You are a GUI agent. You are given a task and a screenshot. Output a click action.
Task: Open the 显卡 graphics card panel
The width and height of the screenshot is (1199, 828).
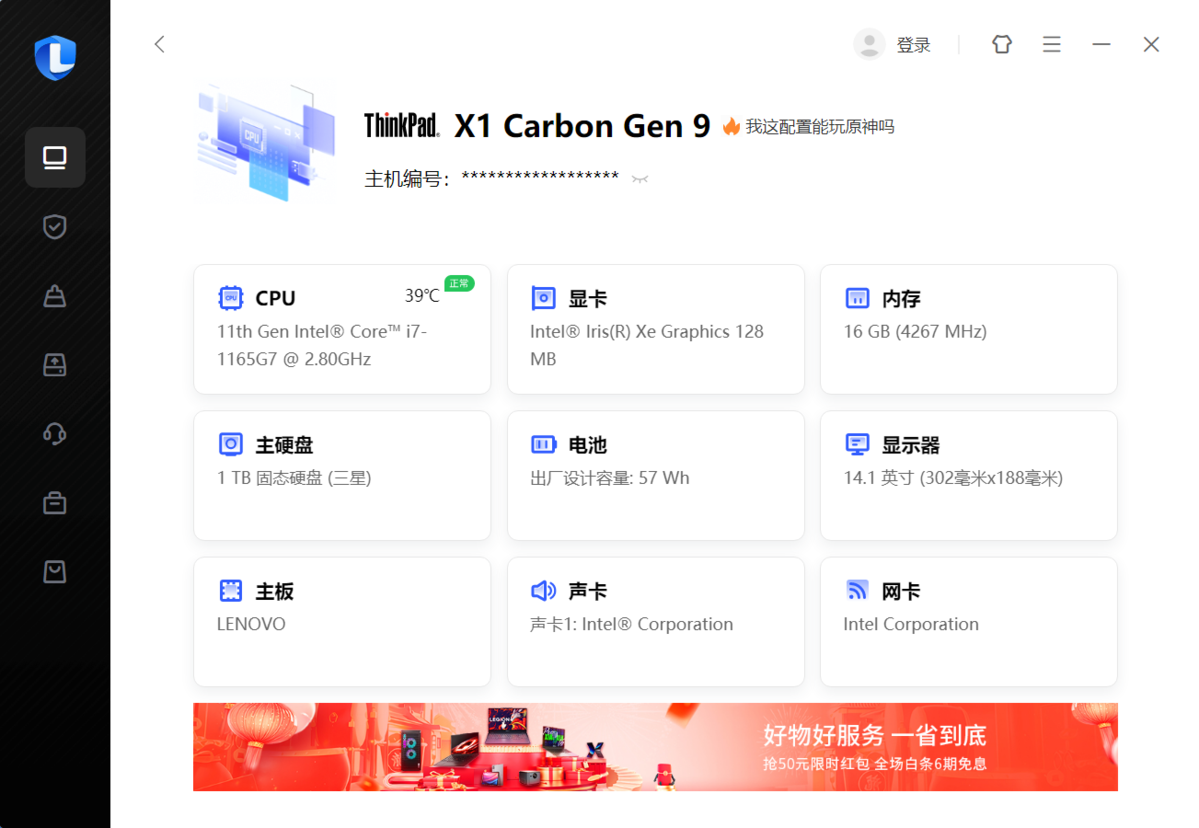655,330
